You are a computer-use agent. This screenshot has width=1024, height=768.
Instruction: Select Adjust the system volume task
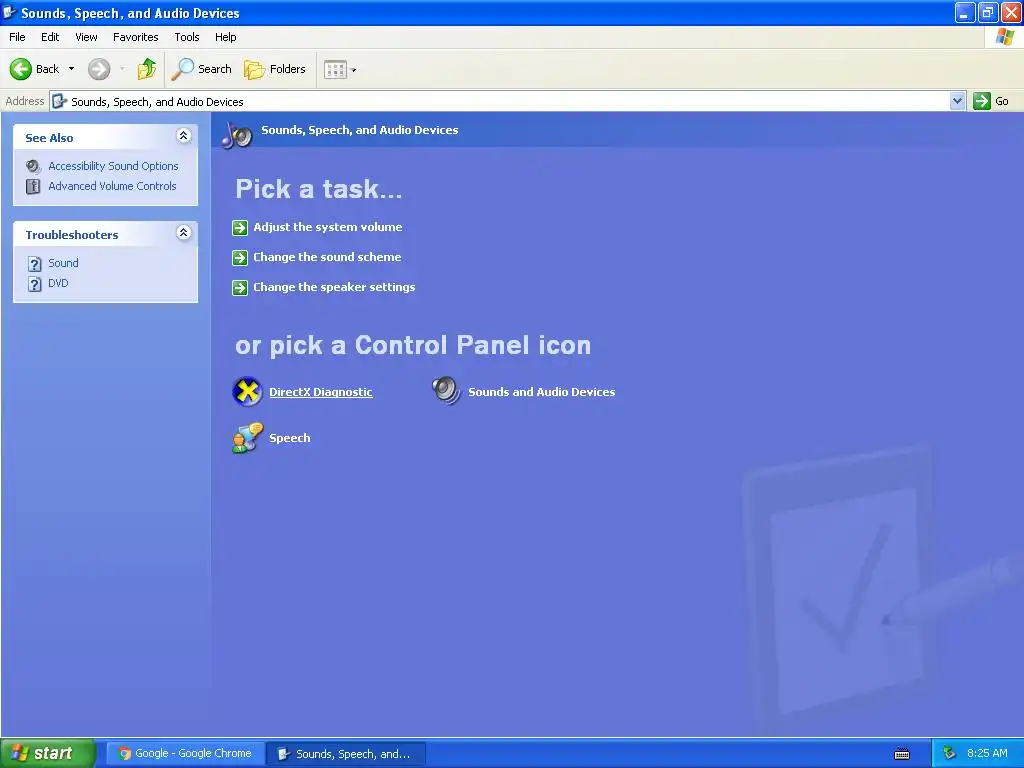[x=328, y=227]
